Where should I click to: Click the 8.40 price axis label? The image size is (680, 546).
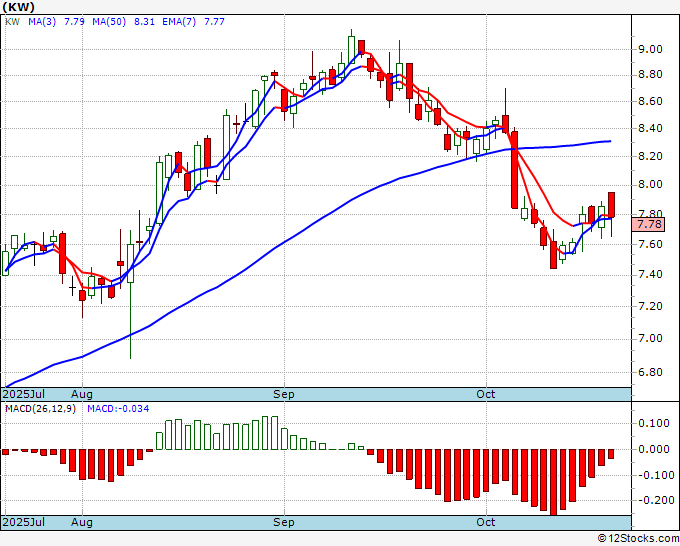click(650, 128)
